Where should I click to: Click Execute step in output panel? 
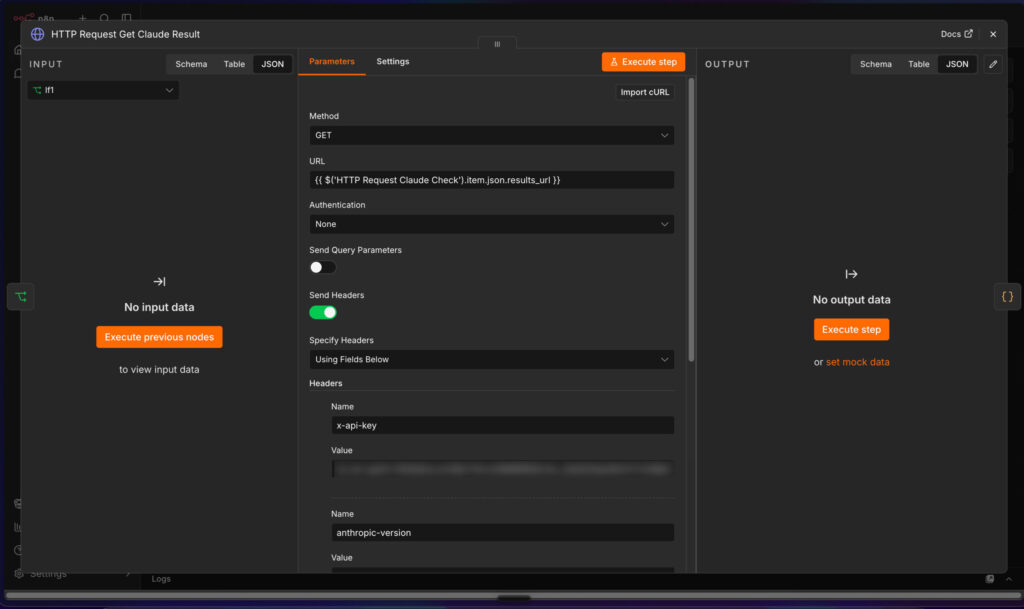(x=851, y=330)
